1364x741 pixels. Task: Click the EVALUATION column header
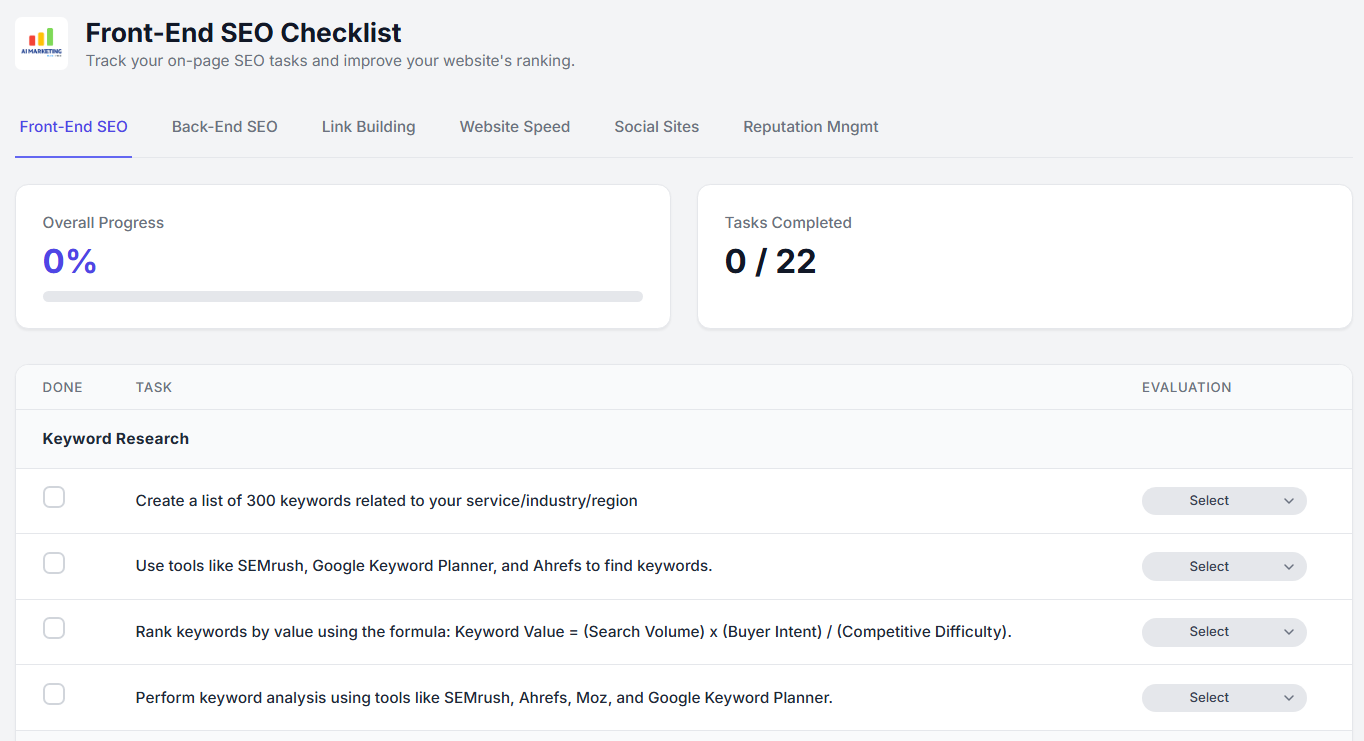tap(1186, 387)
